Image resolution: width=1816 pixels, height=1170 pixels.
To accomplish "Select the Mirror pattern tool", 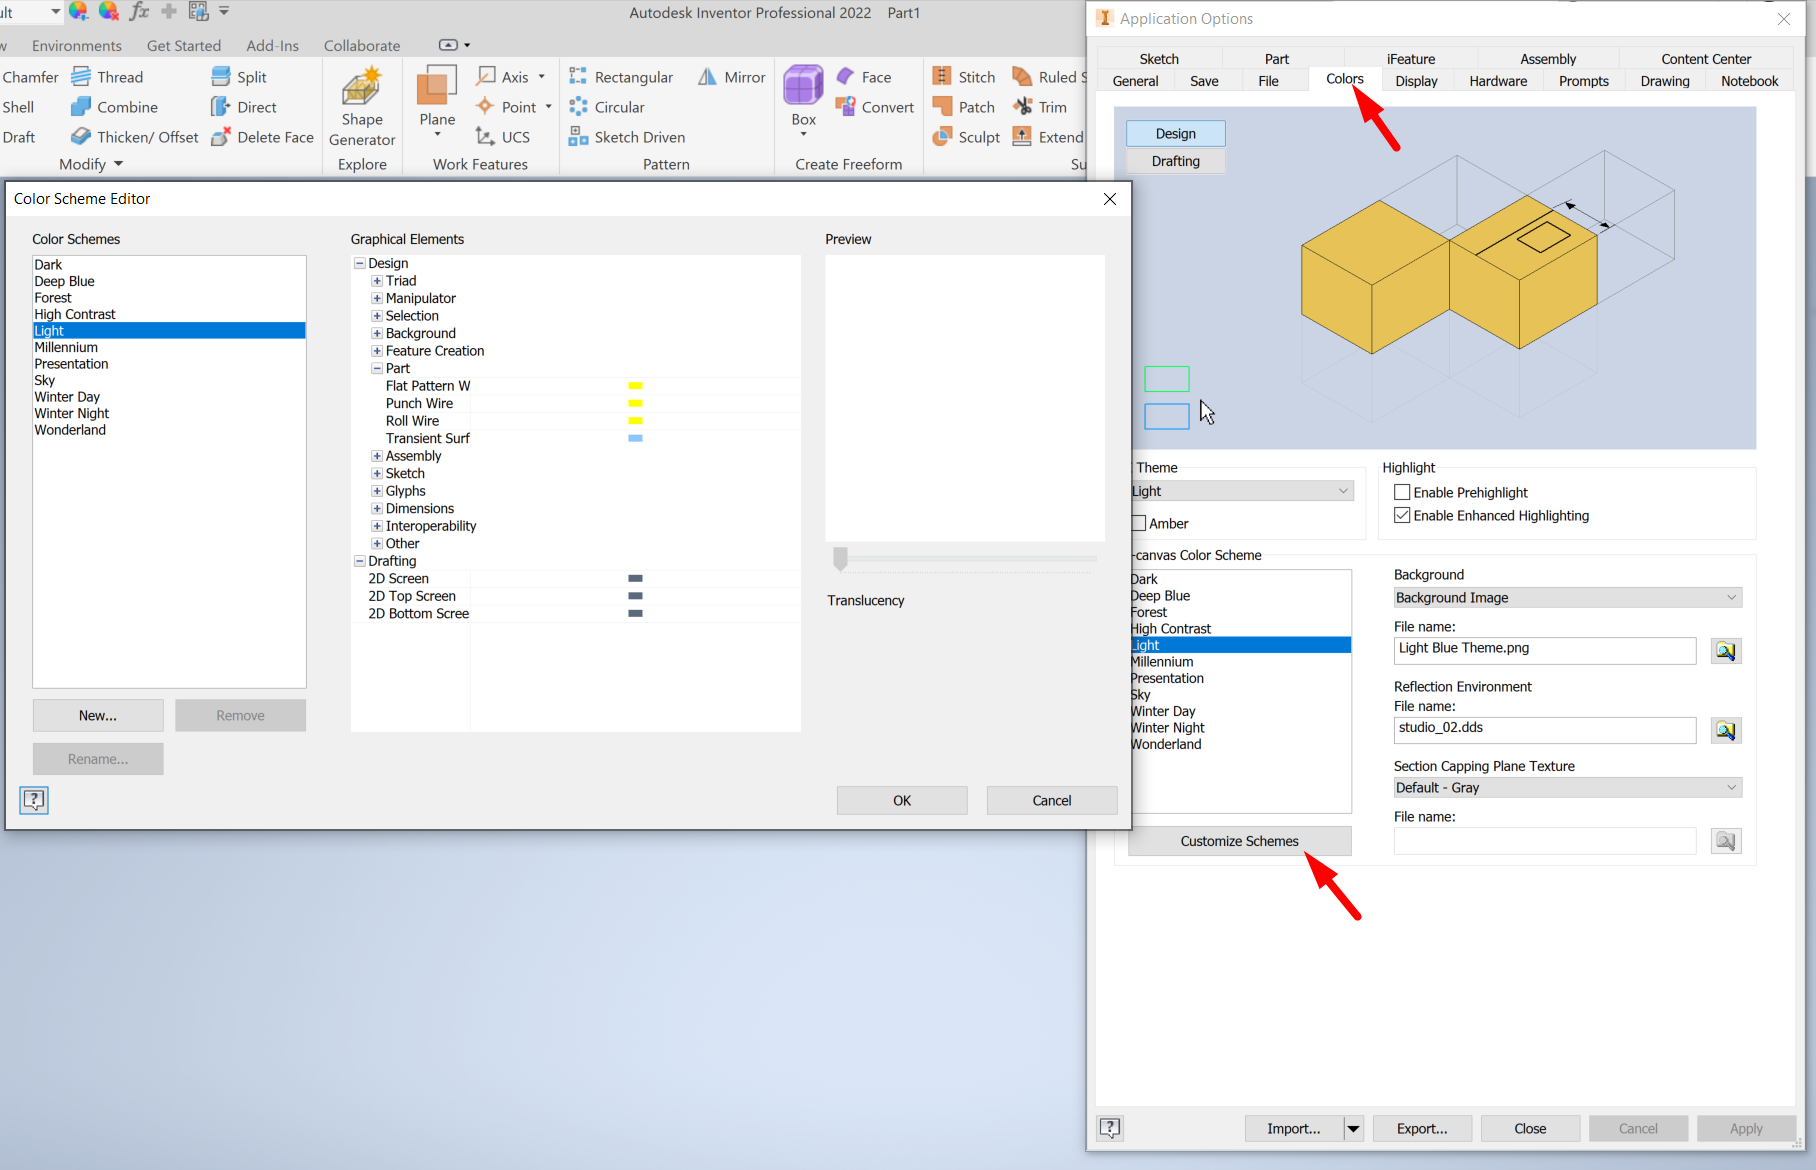I will point(731,76).
